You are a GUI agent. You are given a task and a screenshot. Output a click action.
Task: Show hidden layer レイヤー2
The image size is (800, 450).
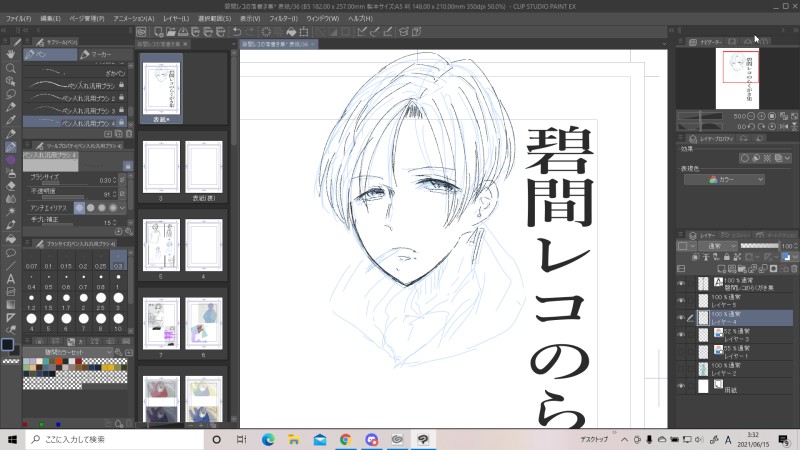click(681, 369)
